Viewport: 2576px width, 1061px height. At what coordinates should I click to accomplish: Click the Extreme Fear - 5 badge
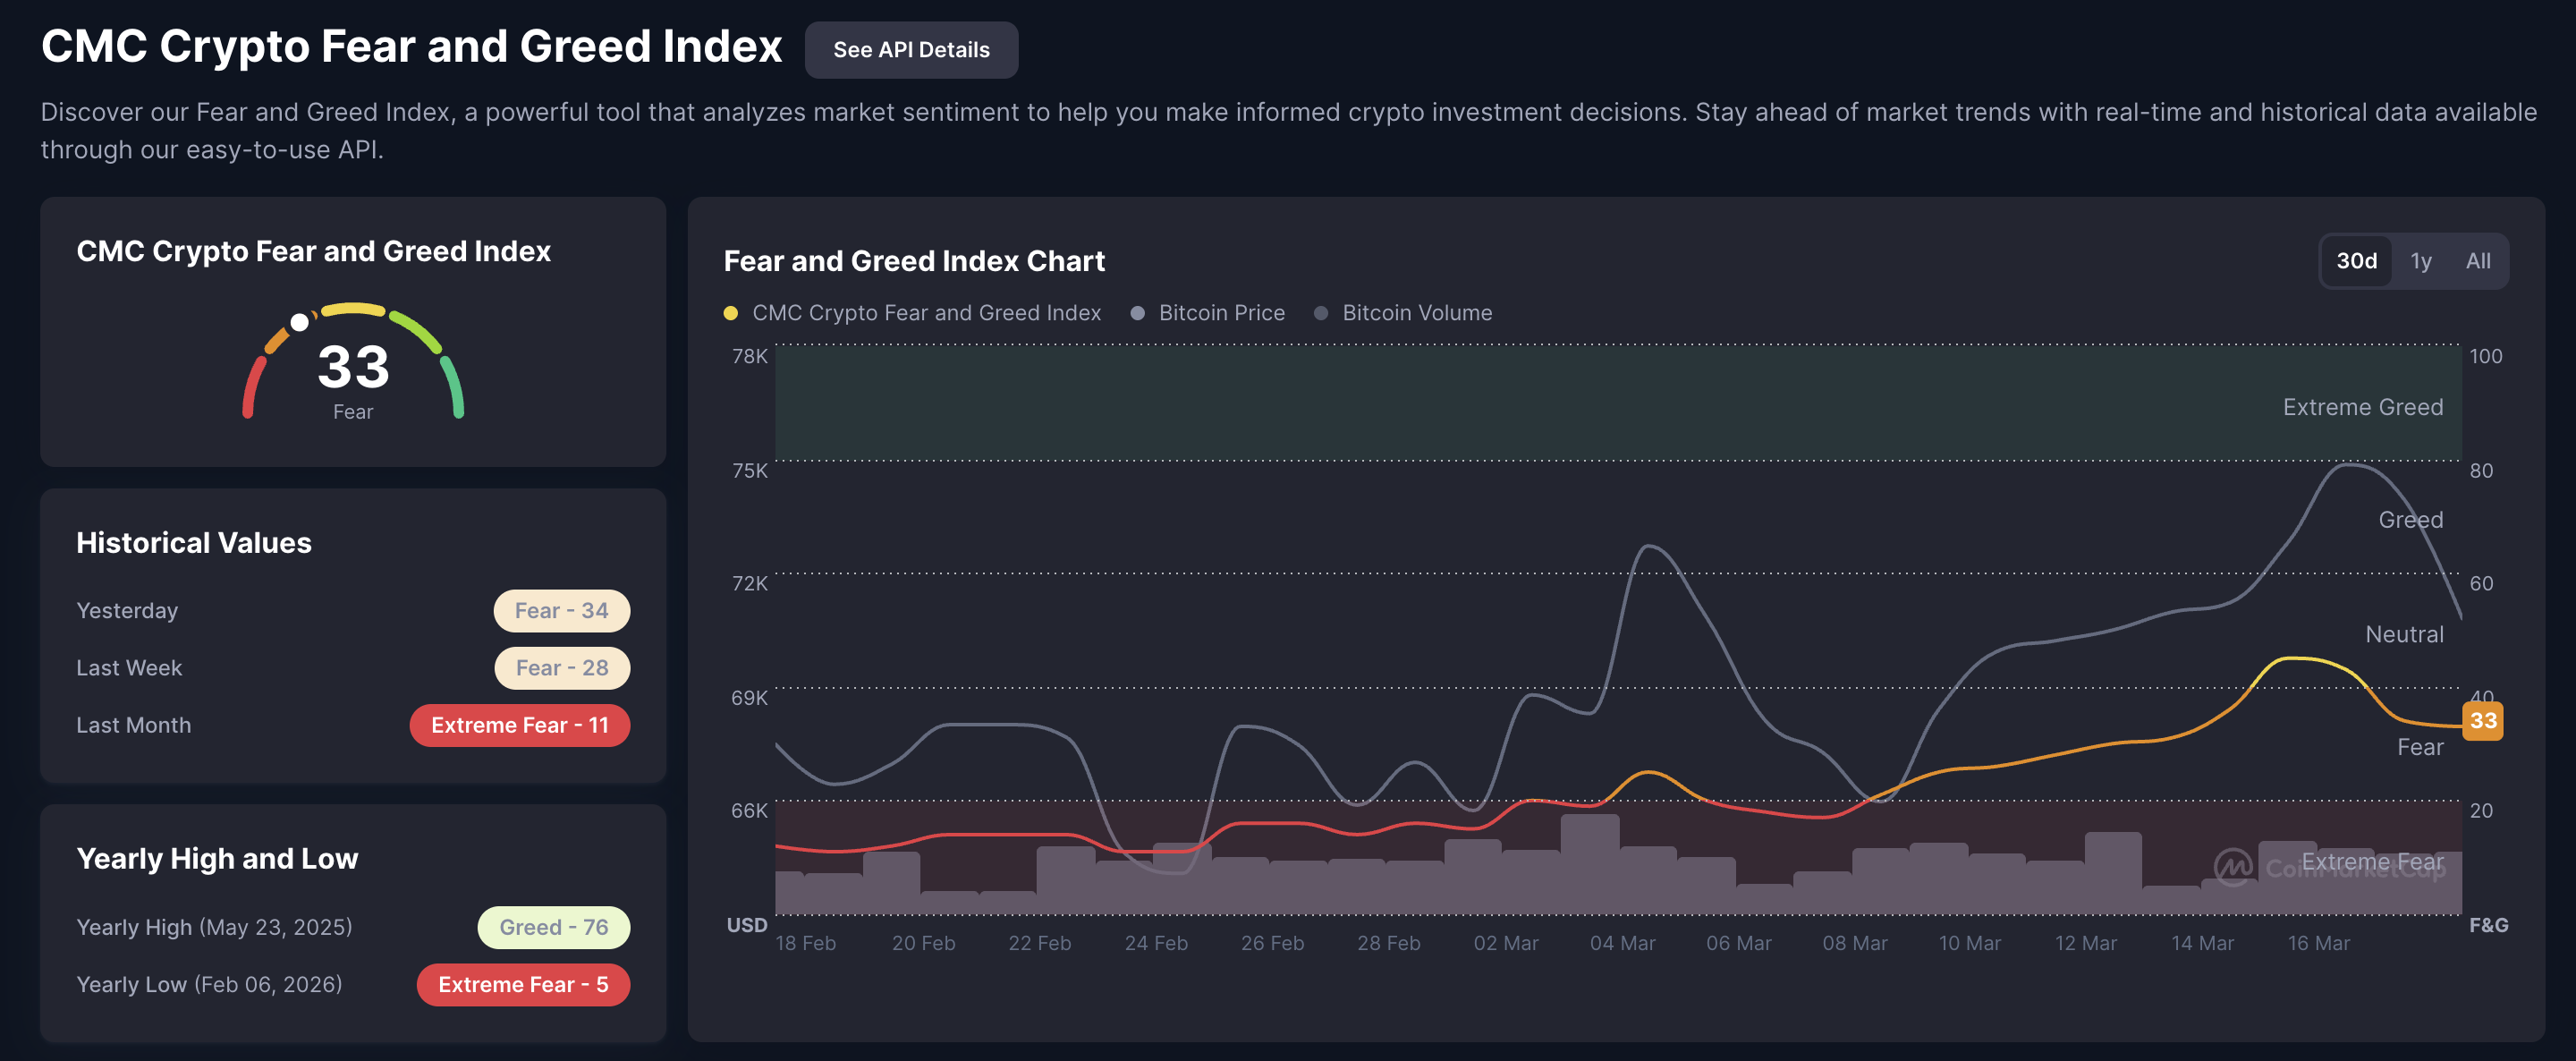pyautogui.click(x=522, y=984)
